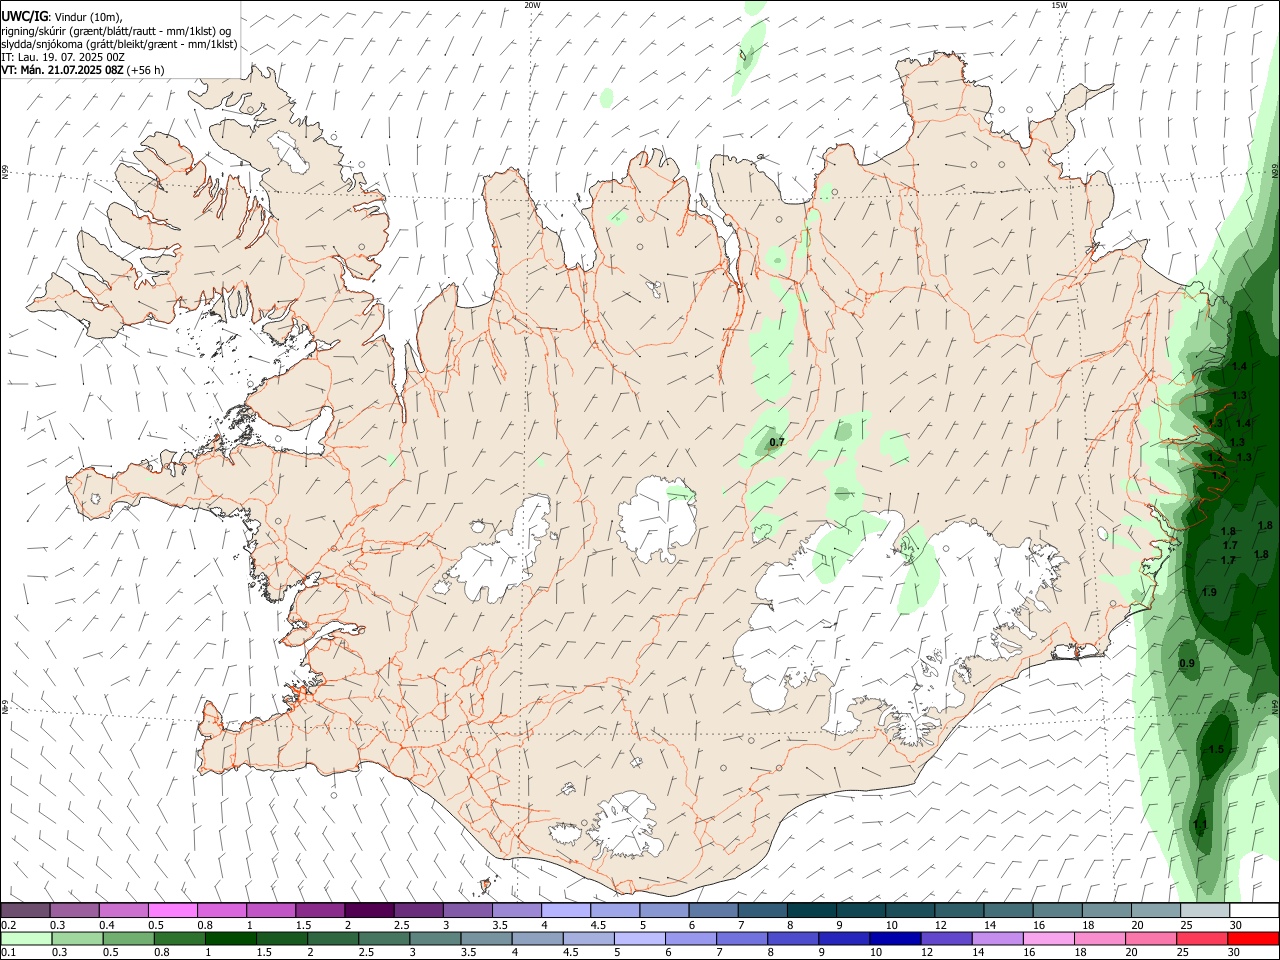Click the 15W longitude label on the top edge
Screen dimensions: 1280x960
1059,5
